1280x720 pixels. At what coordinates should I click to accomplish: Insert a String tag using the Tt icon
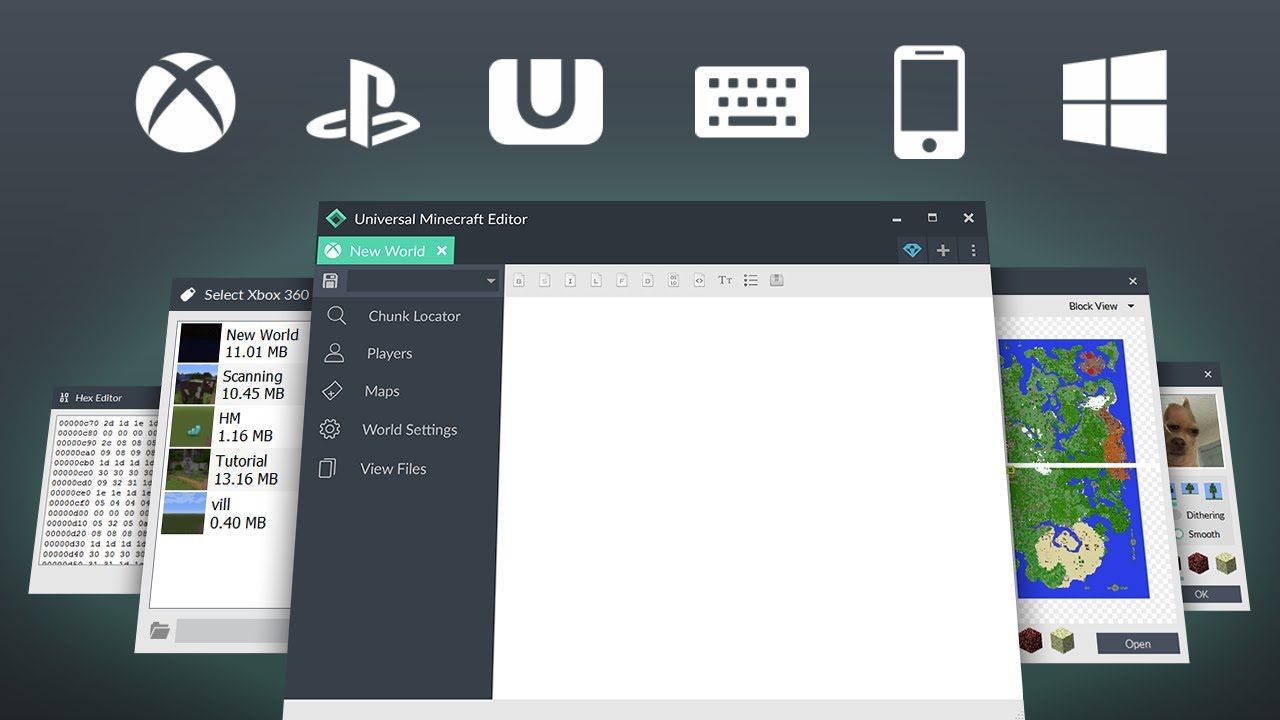725,280
